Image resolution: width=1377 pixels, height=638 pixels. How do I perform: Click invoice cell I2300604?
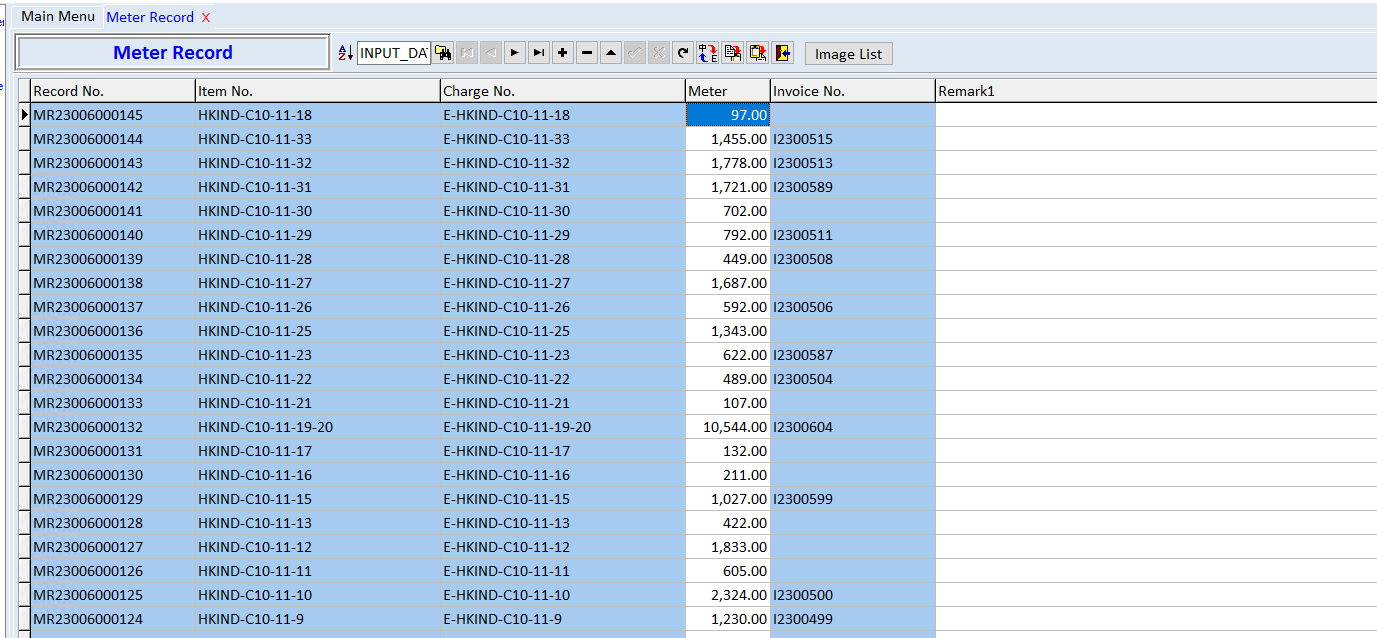[803, 427]
